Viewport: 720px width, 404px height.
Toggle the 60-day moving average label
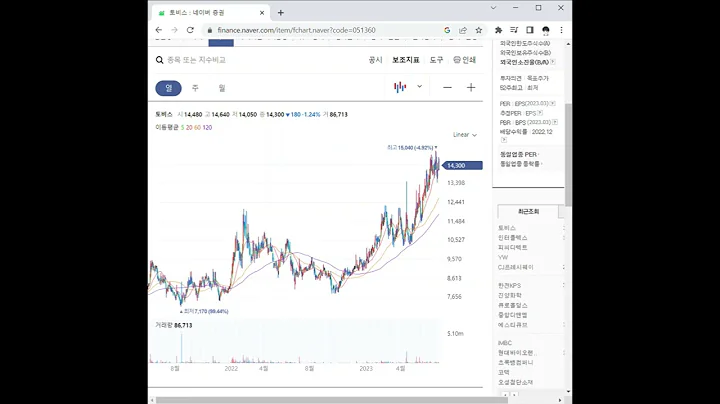(197, 128)
